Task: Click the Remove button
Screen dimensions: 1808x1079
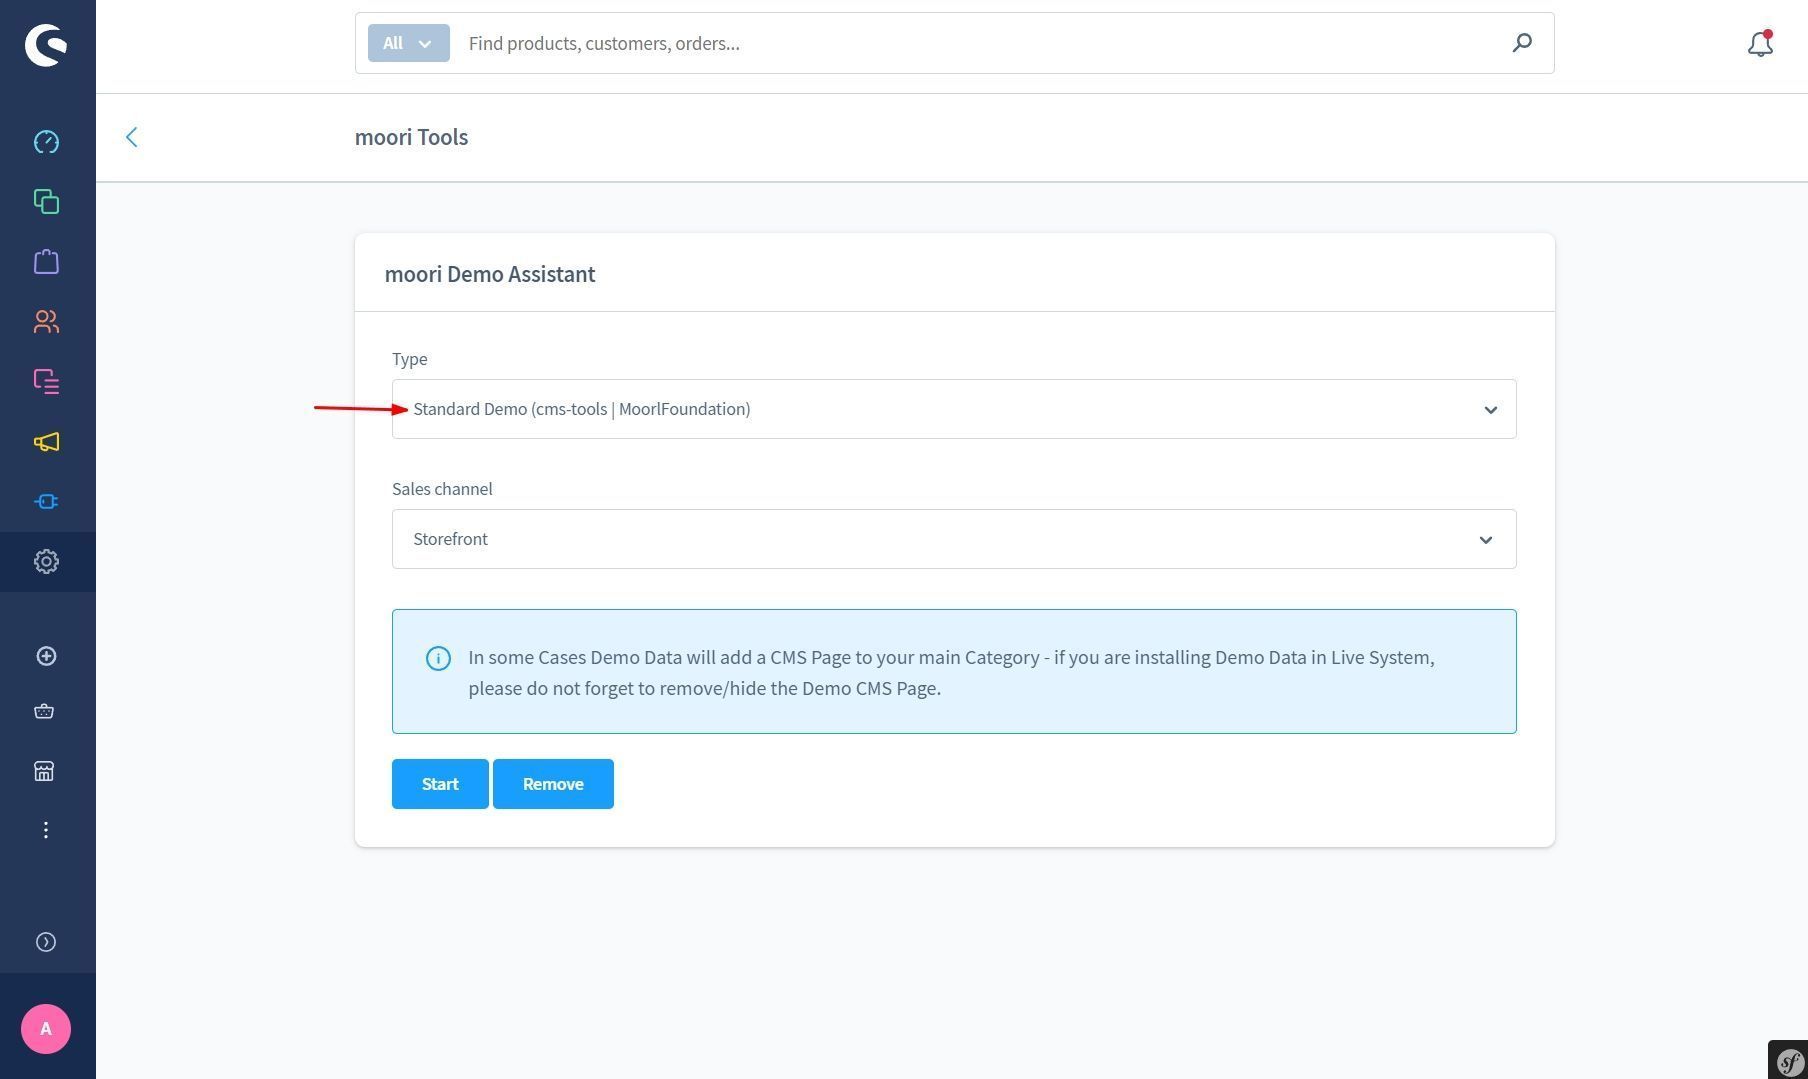Action: pos(553,784)
